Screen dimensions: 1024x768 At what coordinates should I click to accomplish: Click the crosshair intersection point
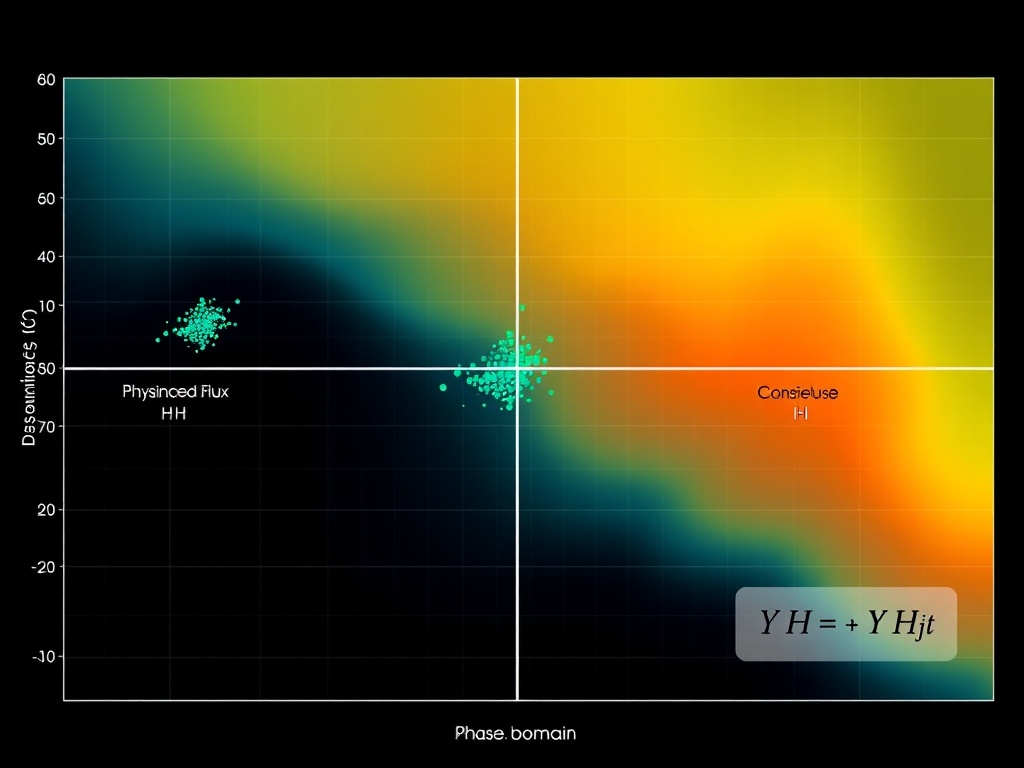pyautogui.click(x=517, y=368)
